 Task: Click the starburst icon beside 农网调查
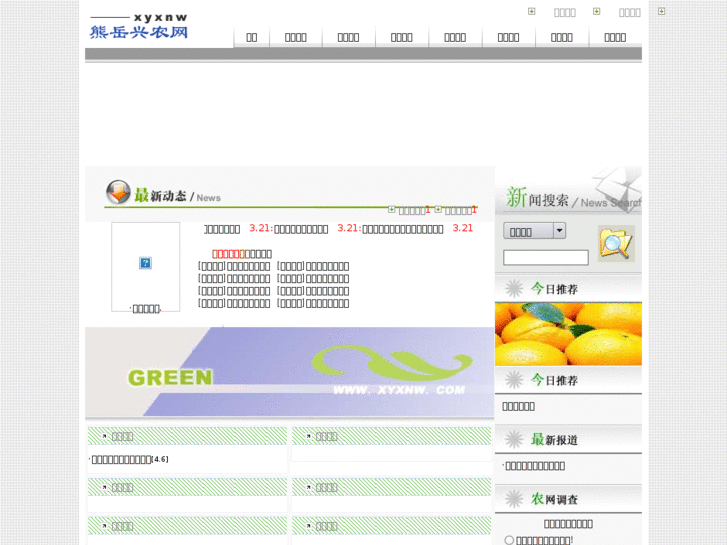click(x=514, y=499)
